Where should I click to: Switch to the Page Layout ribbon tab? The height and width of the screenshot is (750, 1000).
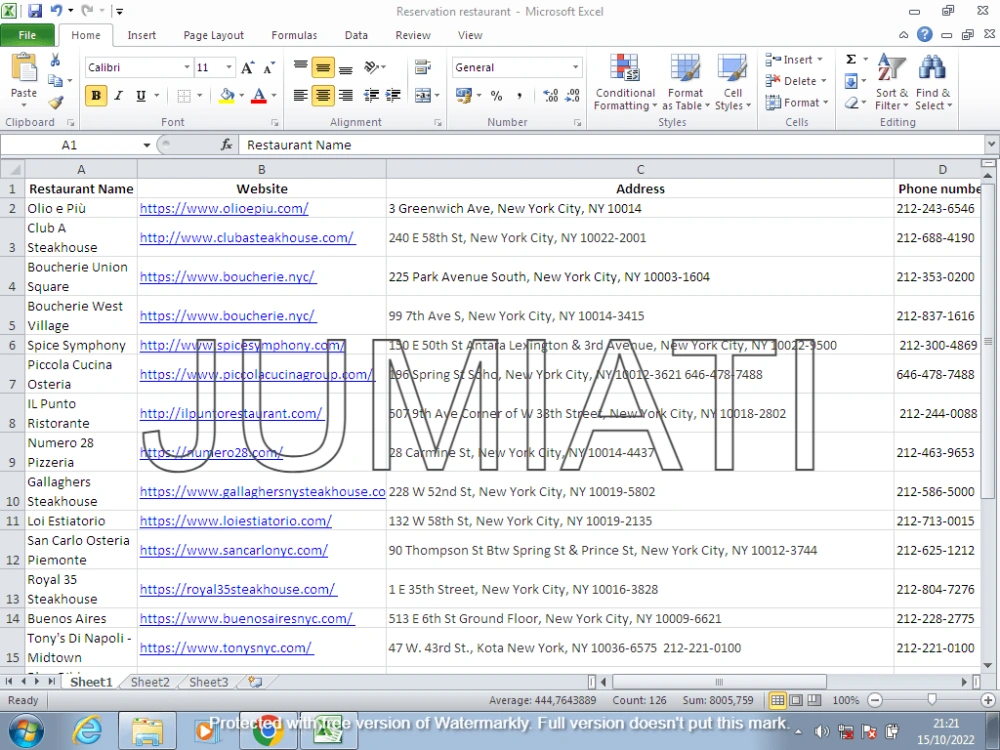click(x=214, y=35)
